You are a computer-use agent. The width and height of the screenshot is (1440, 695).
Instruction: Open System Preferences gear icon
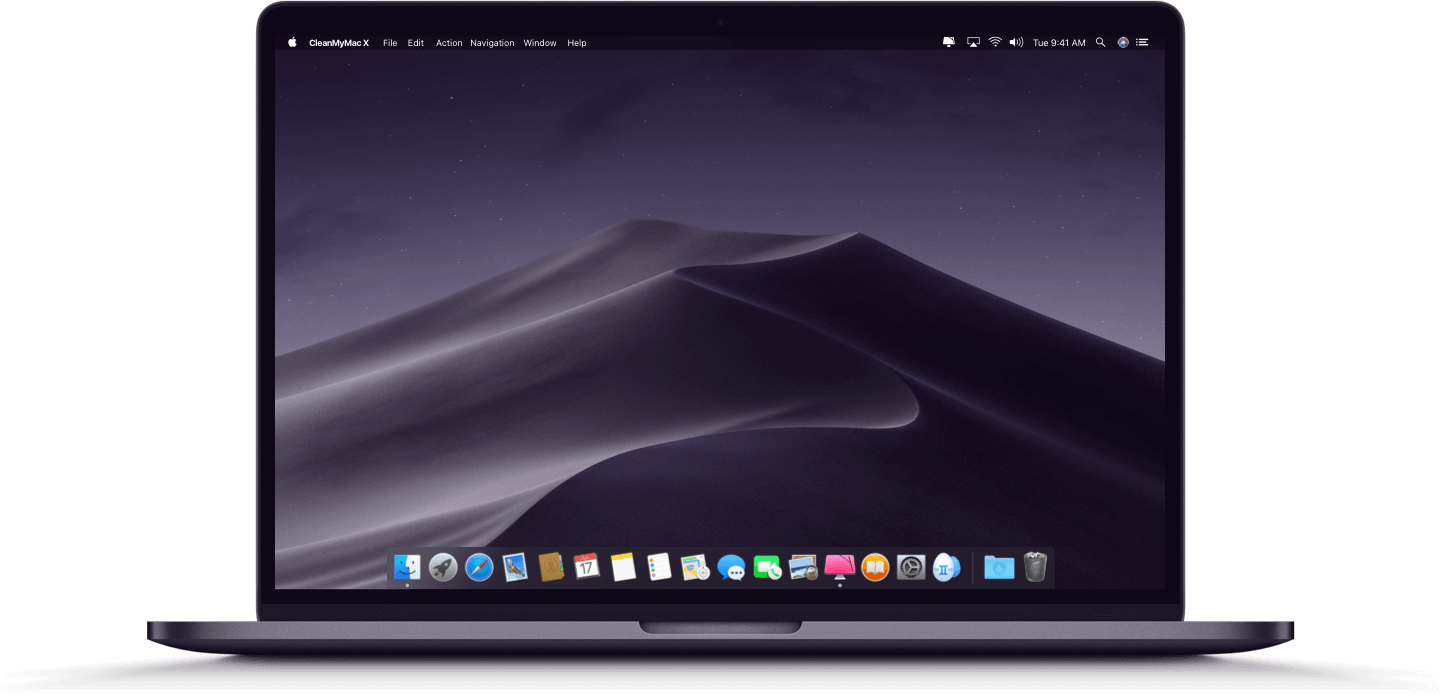[x=911, y=568]
